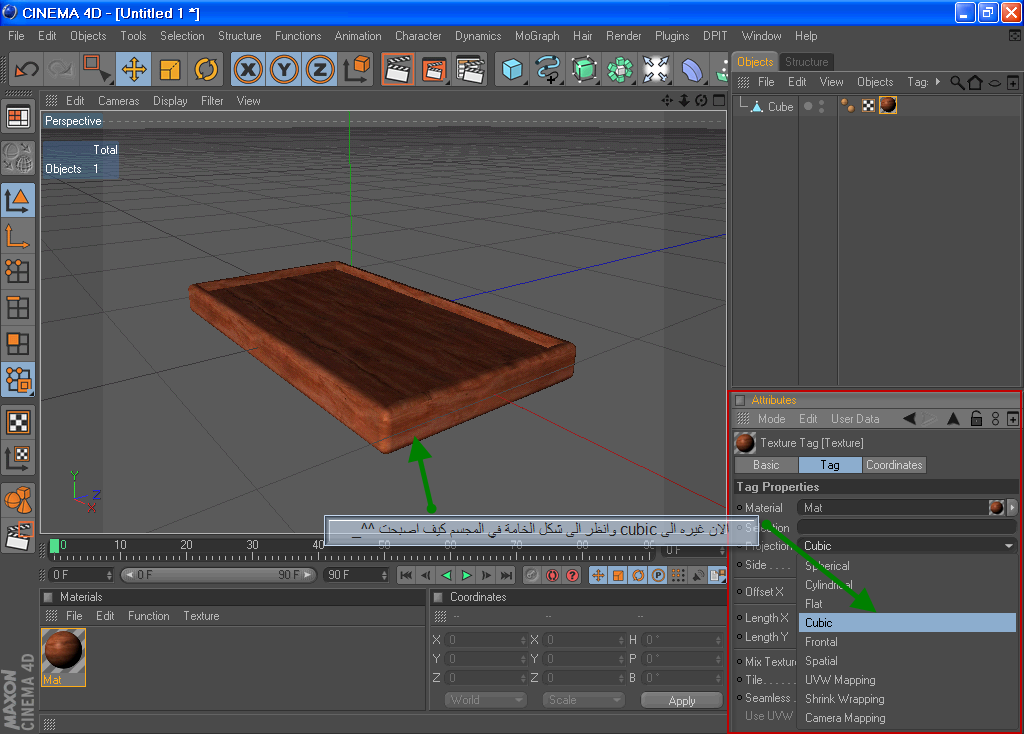
Task: Open the Render menu
Action: click(x=624, y=36)
